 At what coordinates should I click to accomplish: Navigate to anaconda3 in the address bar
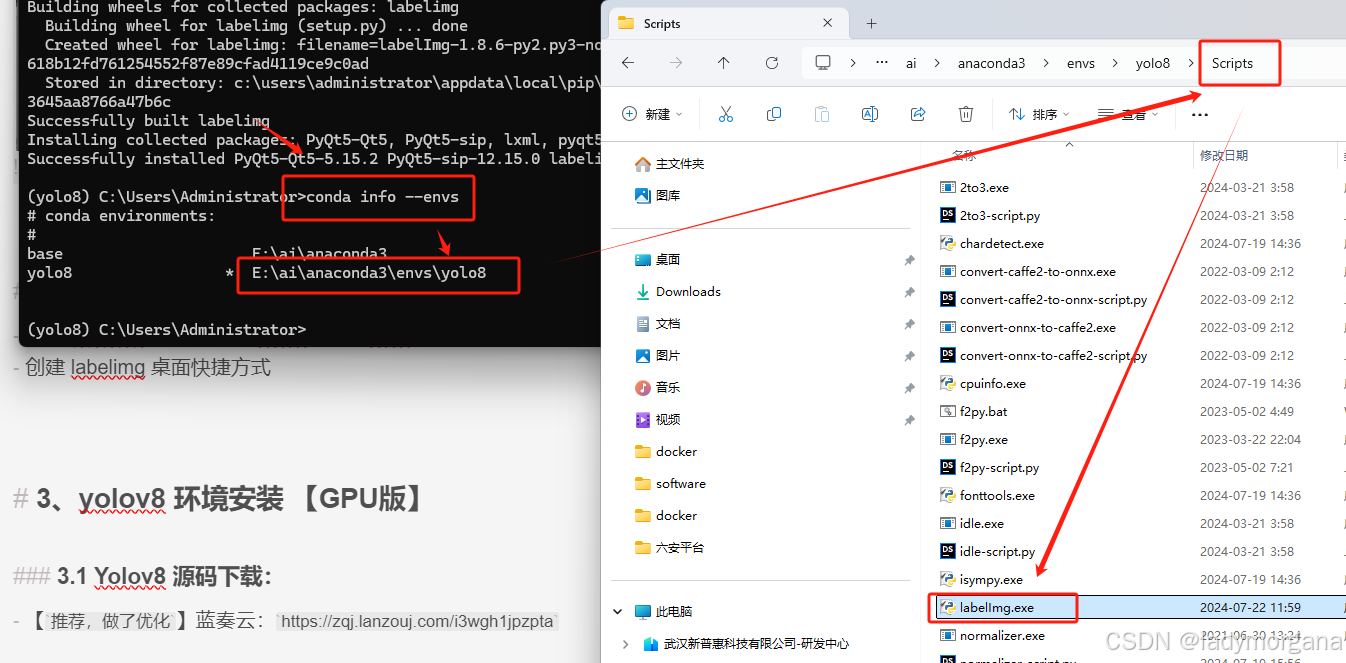(991, 63)
